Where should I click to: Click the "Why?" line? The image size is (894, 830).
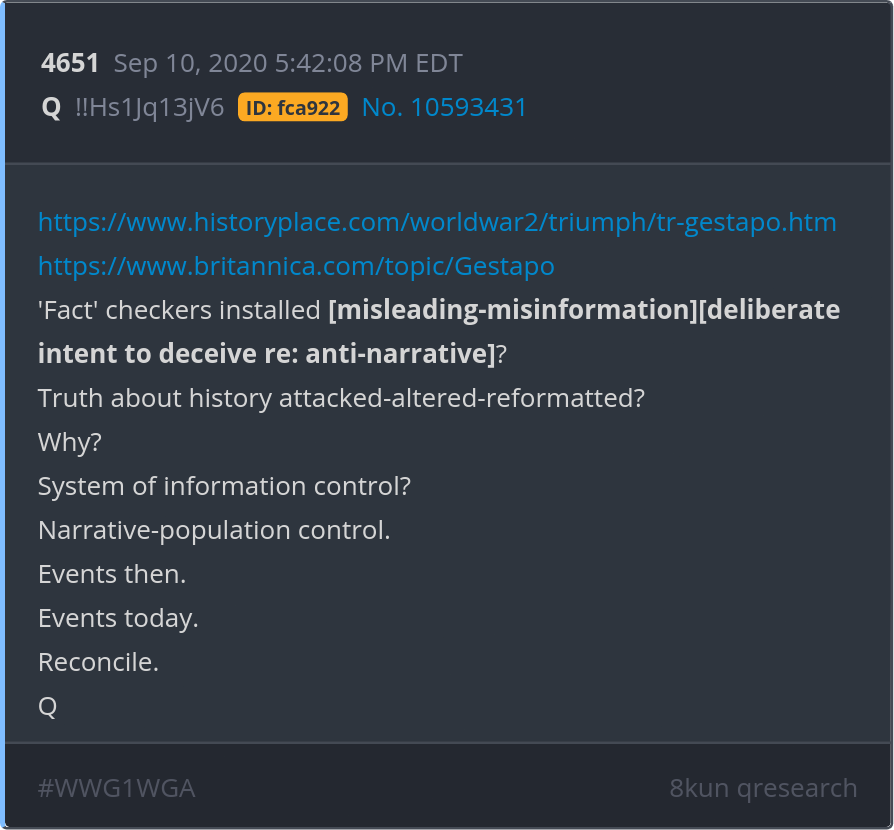pos(70,442)
